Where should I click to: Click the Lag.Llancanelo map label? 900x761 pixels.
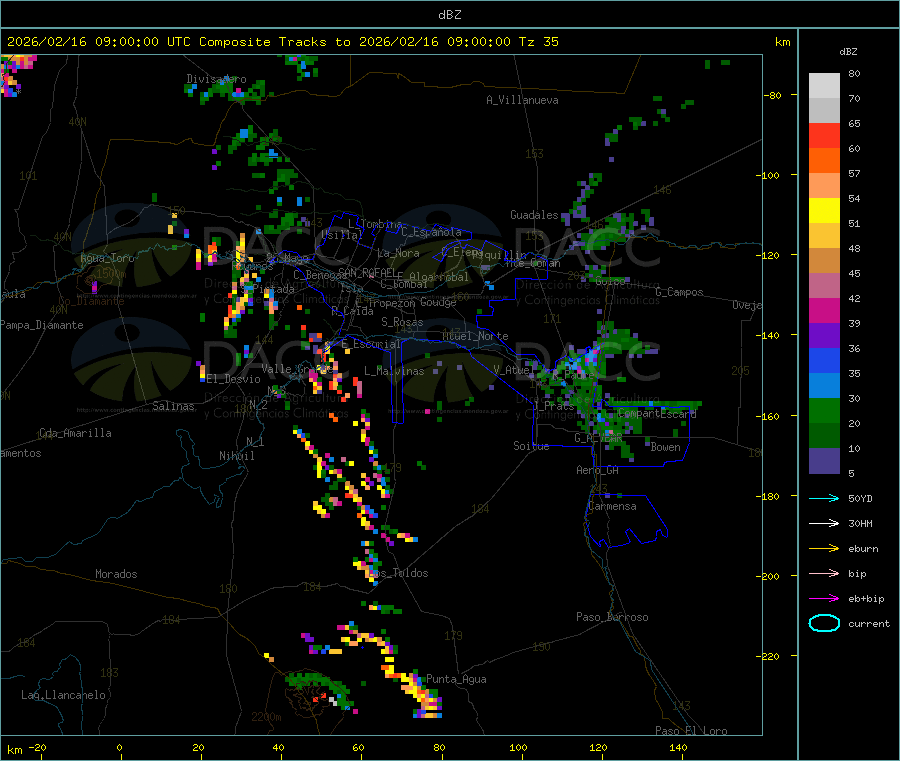tap(63, 695)
